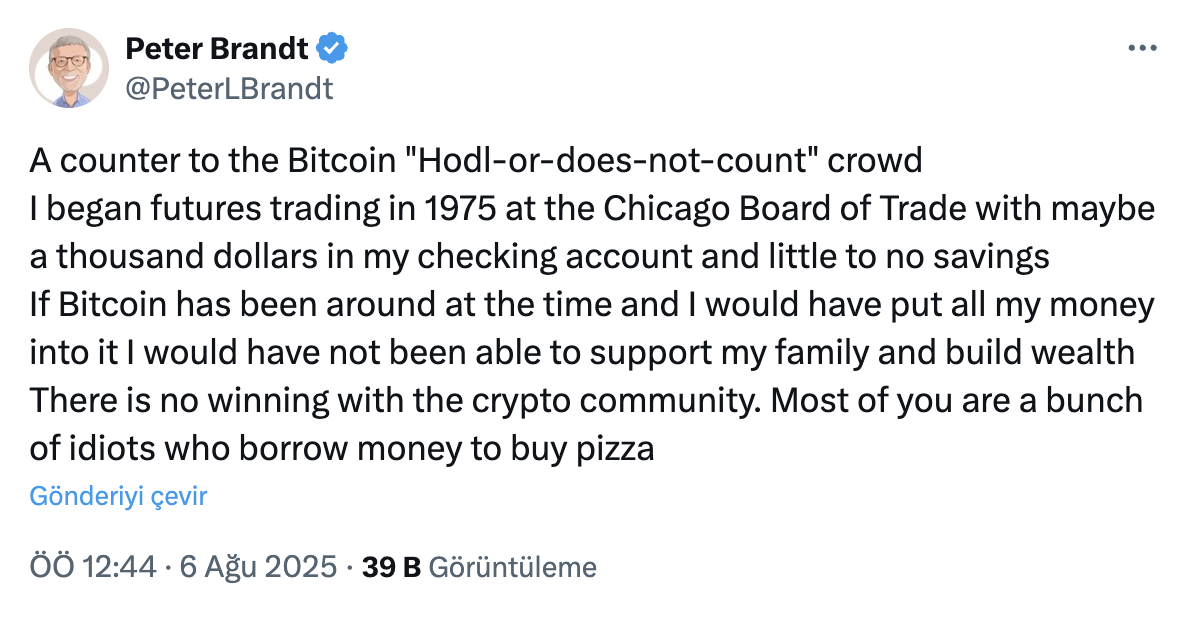Click the line starting "into it I would"
Image resolution: width=1192 pixels, height=618 pixels.
pyautogui.click(x=582, y=353)
